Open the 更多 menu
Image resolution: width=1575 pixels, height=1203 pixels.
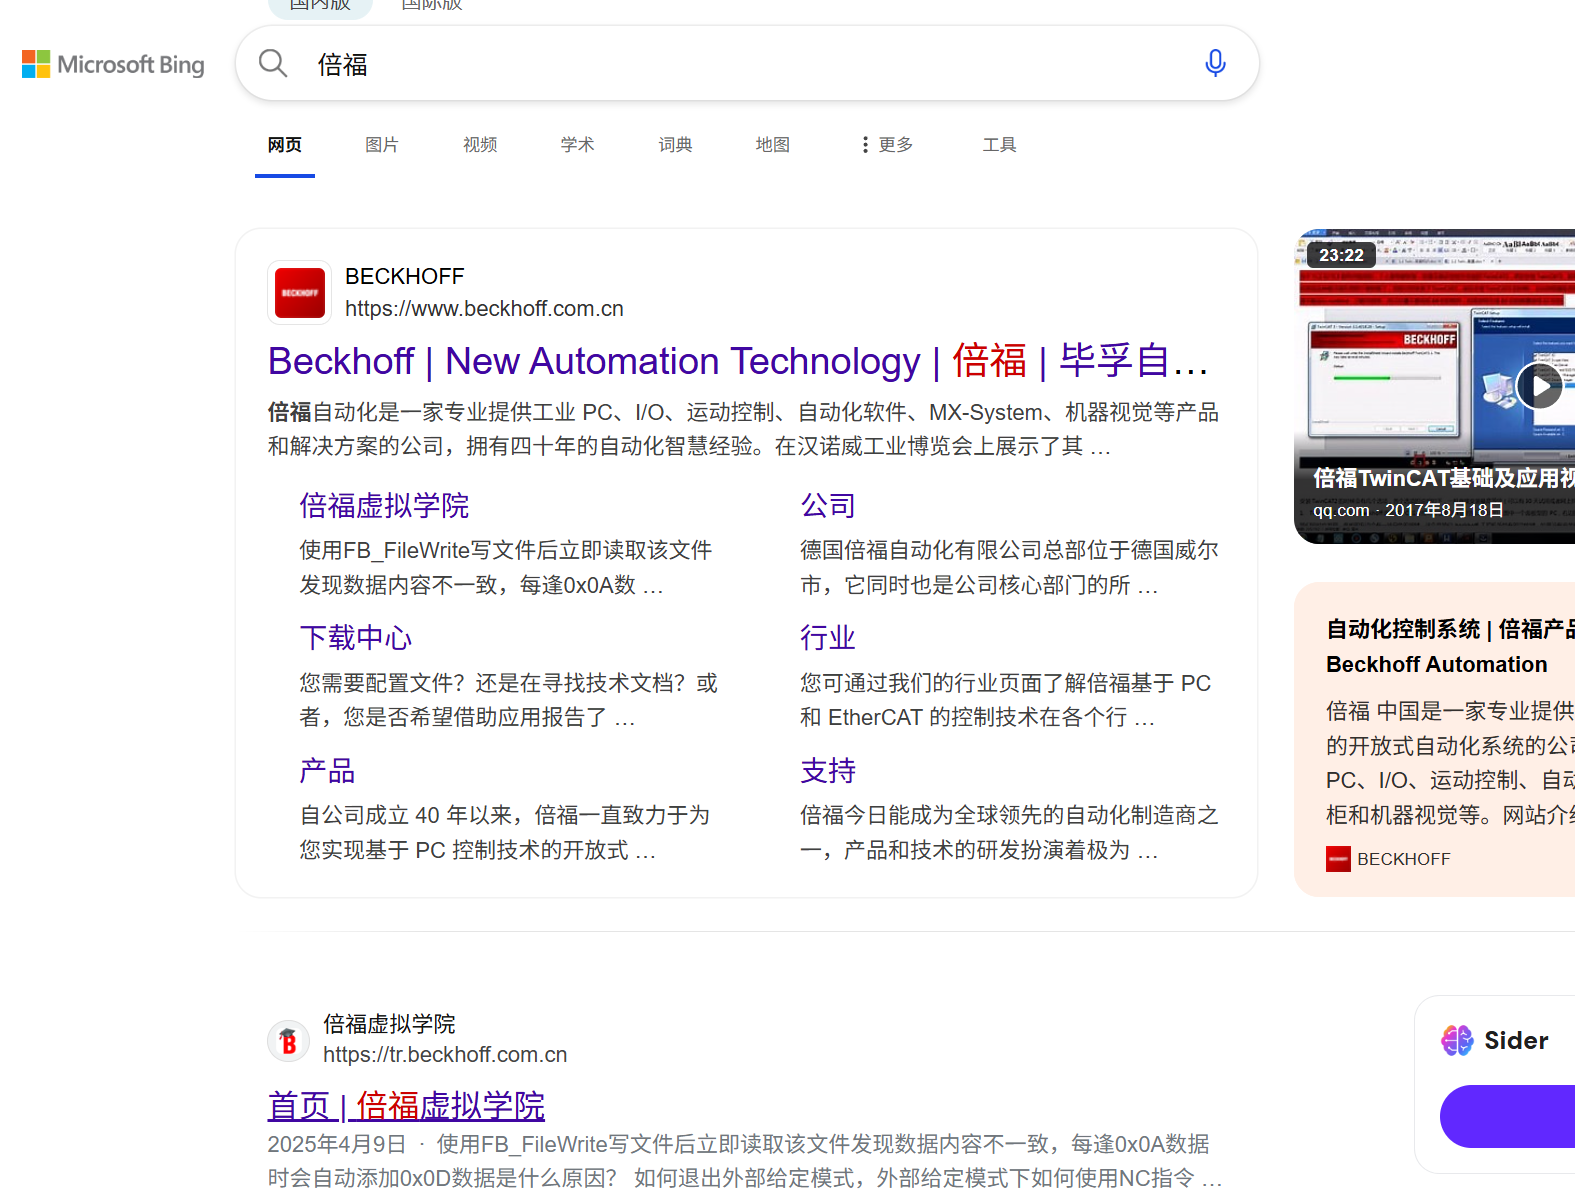886,145
